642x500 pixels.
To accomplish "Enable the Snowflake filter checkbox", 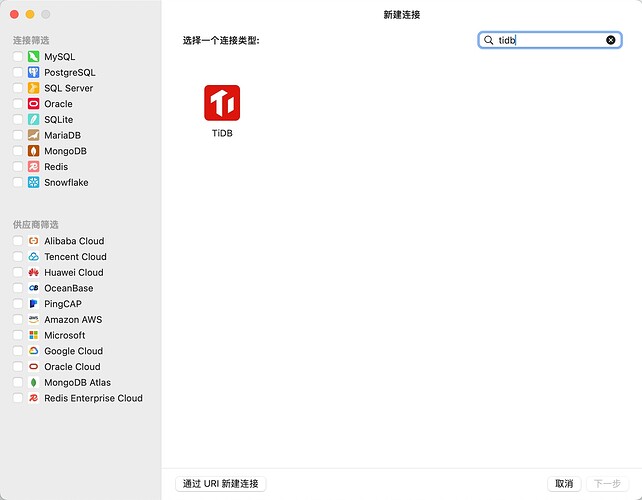I will 18,182.
